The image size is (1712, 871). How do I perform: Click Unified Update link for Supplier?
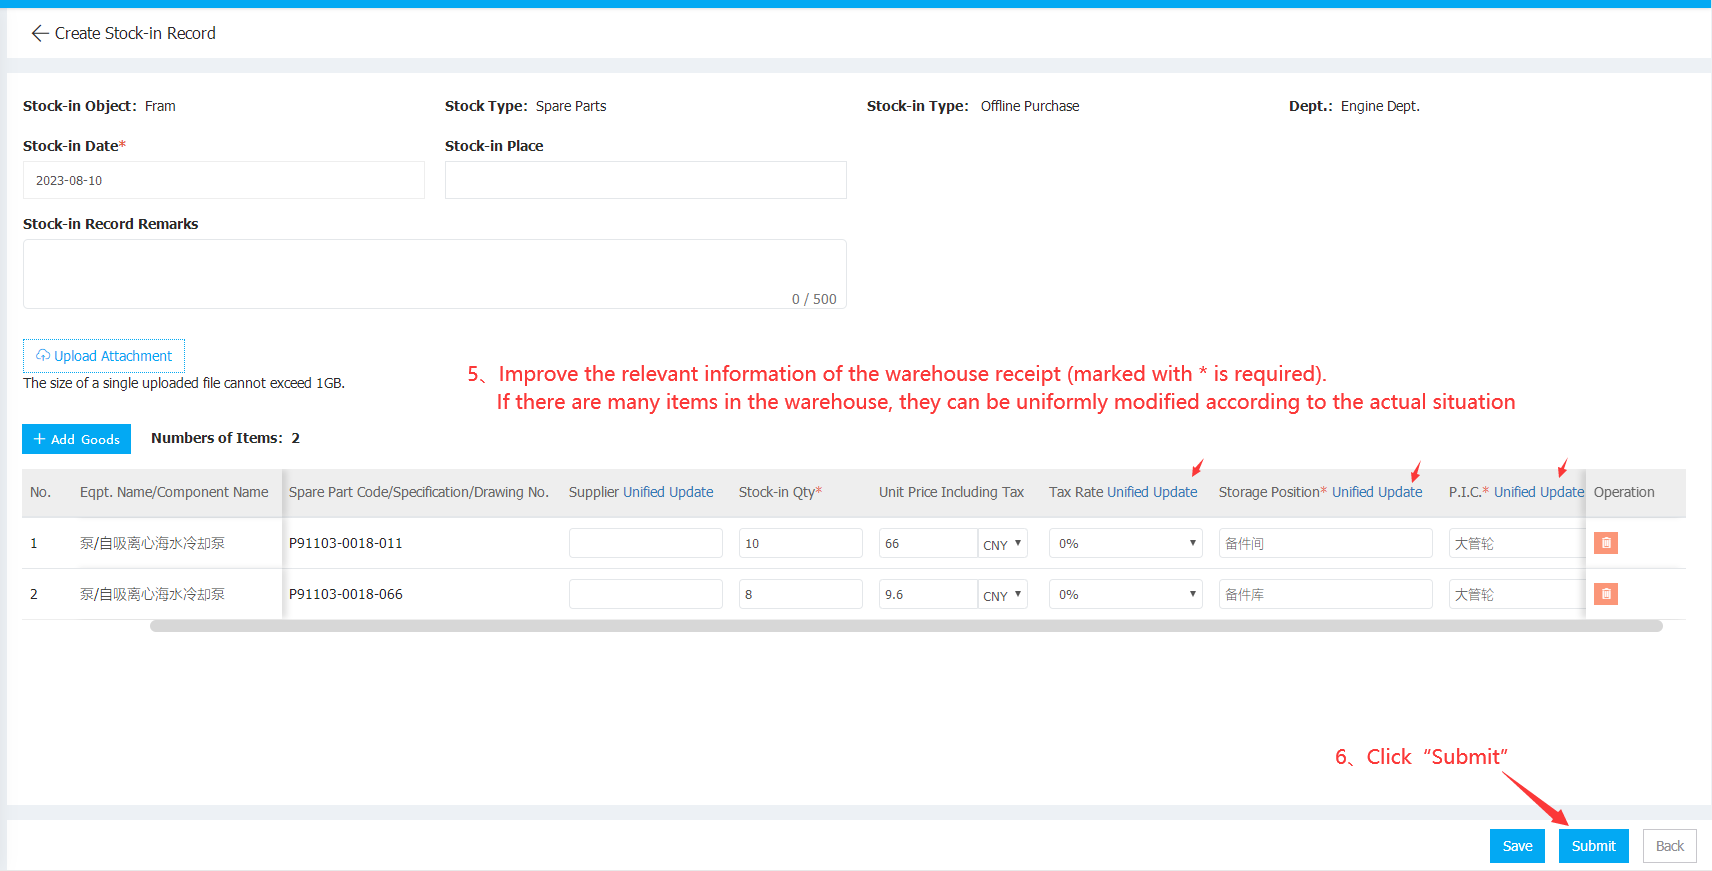[x=668, y=492]
